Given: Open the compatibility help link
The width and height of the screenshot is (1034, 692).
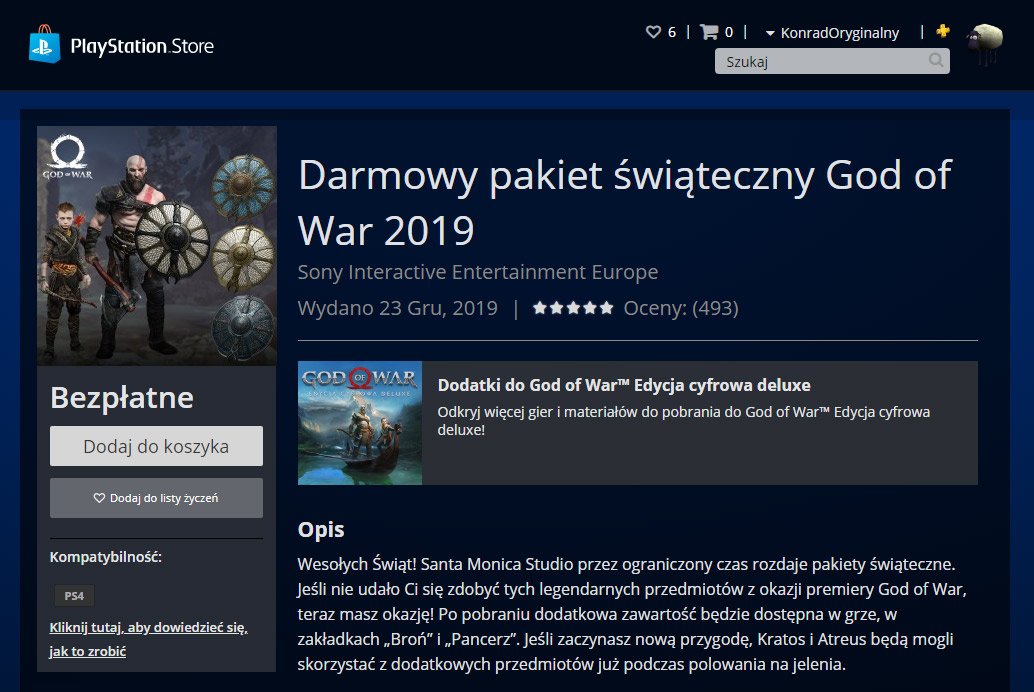Looking at the screenshot, I should click(148, 639).
